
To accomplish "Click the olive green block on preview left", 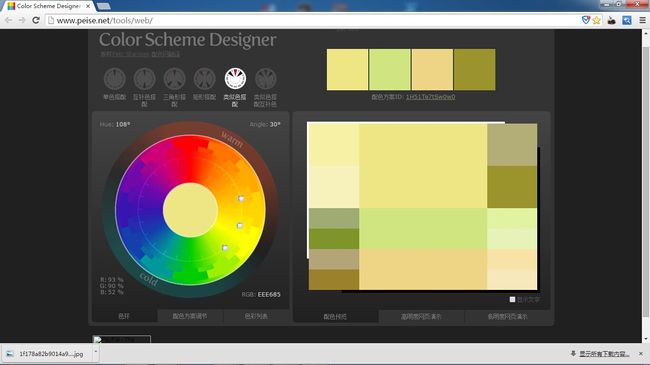I will 334,238.
